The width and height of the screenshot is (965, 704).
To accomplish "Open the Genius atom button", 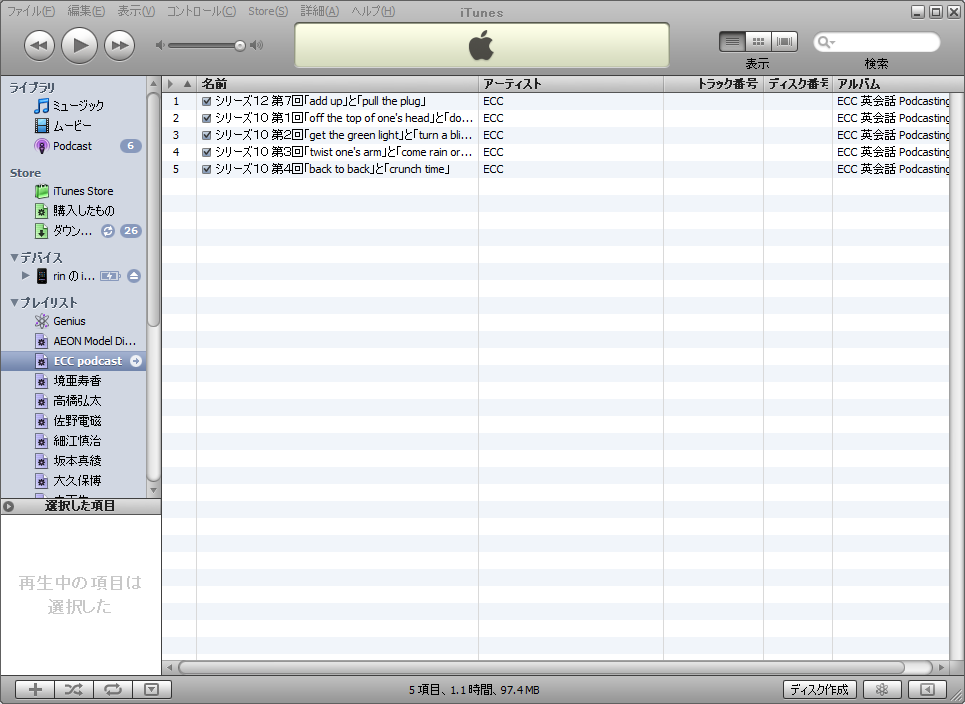I will (883, 689).
